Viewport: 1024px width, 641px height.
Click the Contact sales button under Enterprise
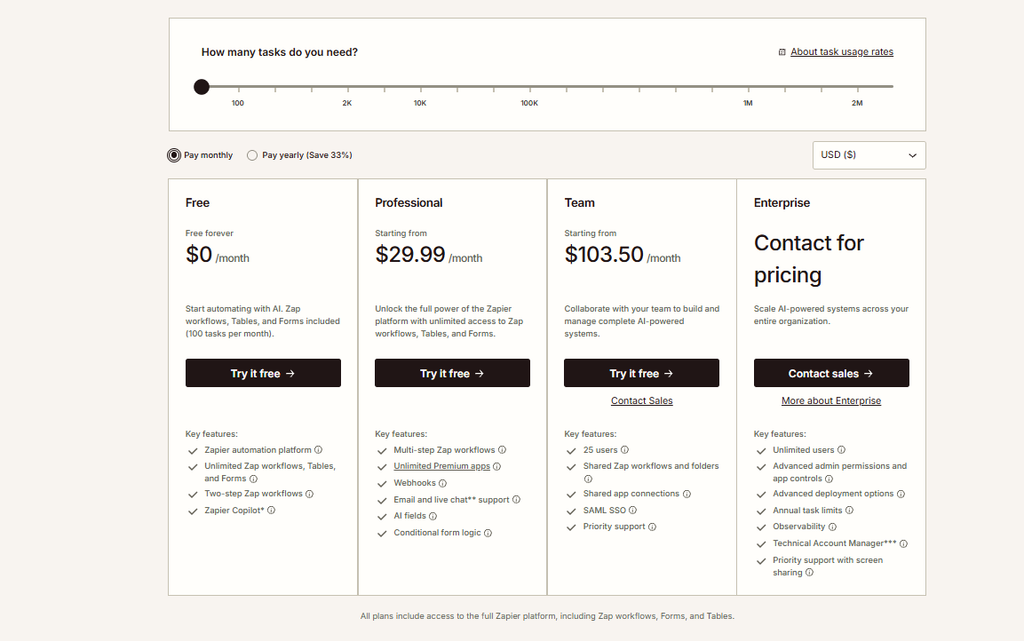tap(831, 373)
